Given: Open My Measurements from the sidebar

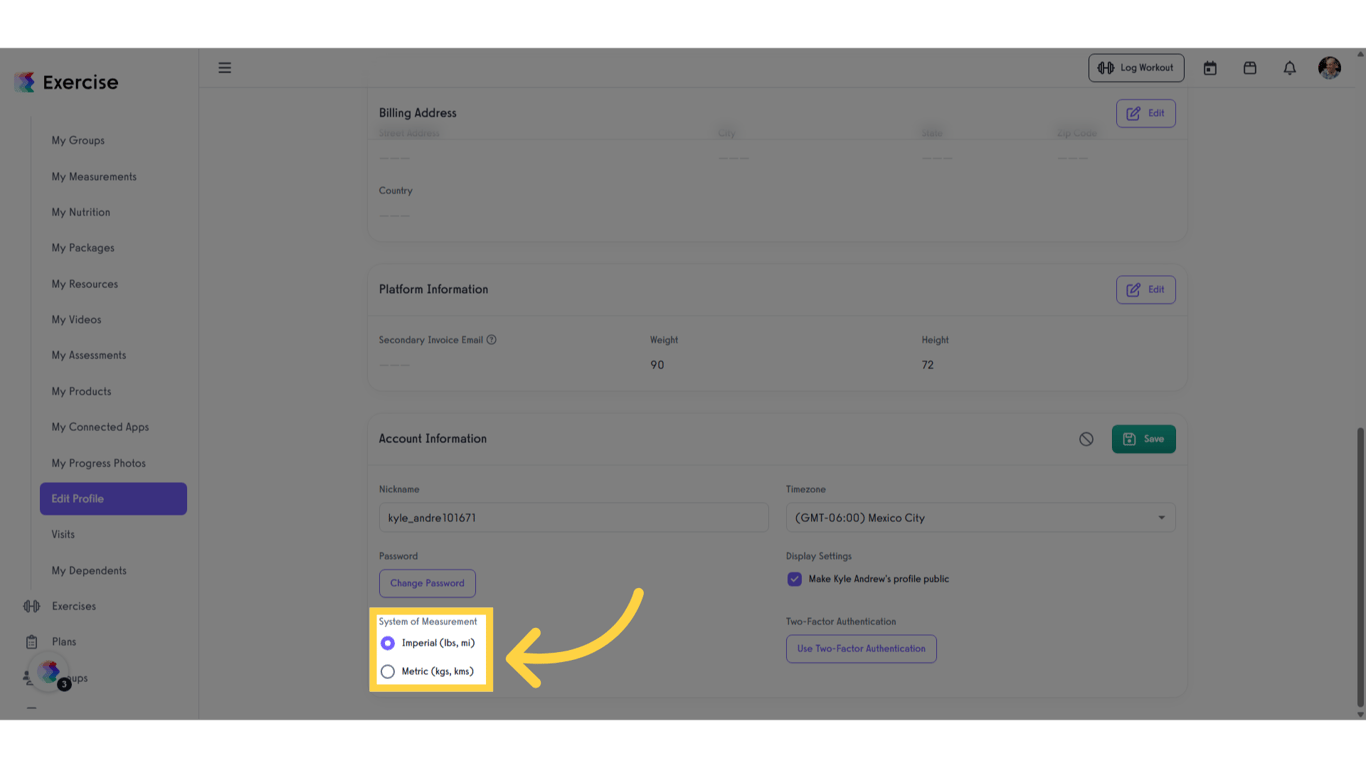Looking at the screenshot, I should 94,176.
